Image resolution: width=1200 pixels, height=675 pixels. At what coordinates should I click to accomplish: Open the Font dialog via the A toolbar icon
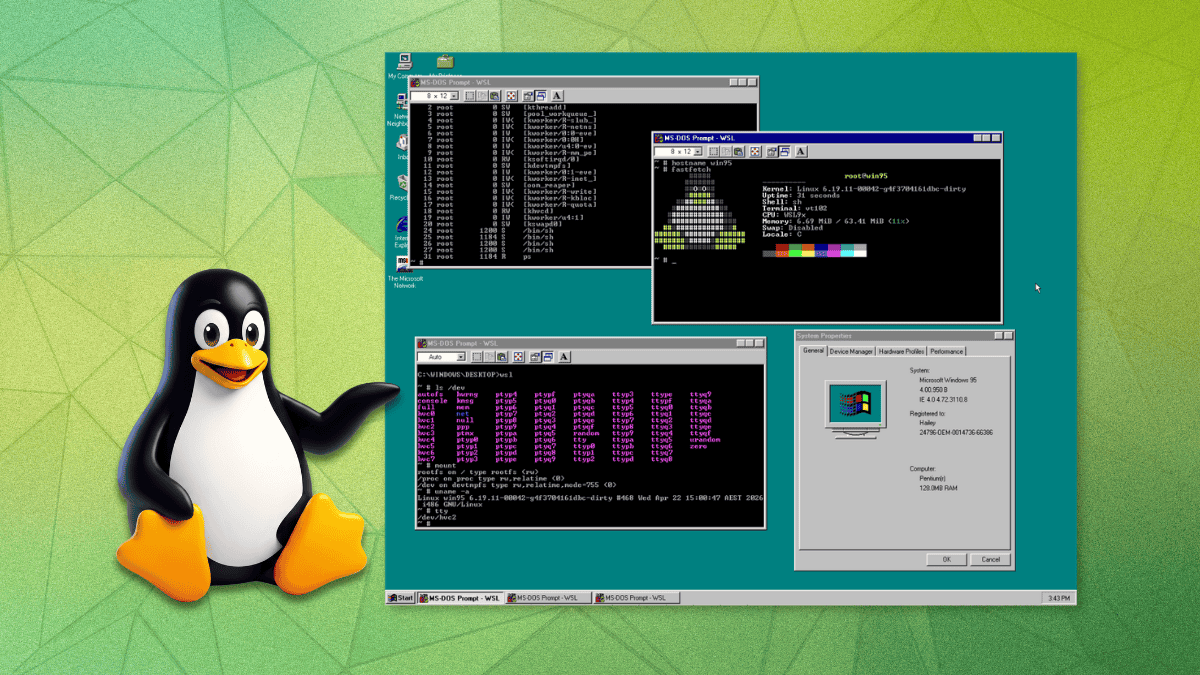coord(558,97)
